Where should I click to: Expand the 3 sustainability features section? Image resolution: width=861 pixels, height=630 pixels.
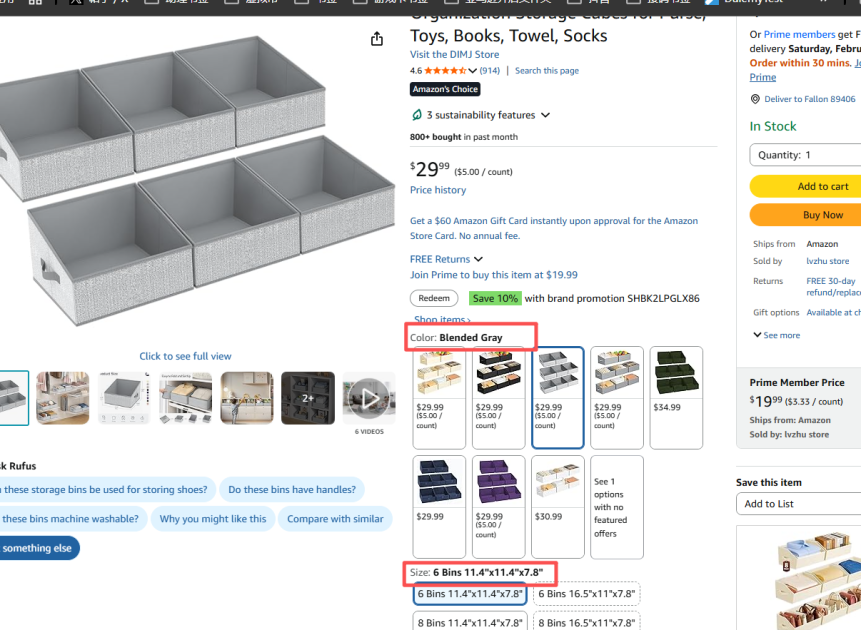tap(545, 115)
